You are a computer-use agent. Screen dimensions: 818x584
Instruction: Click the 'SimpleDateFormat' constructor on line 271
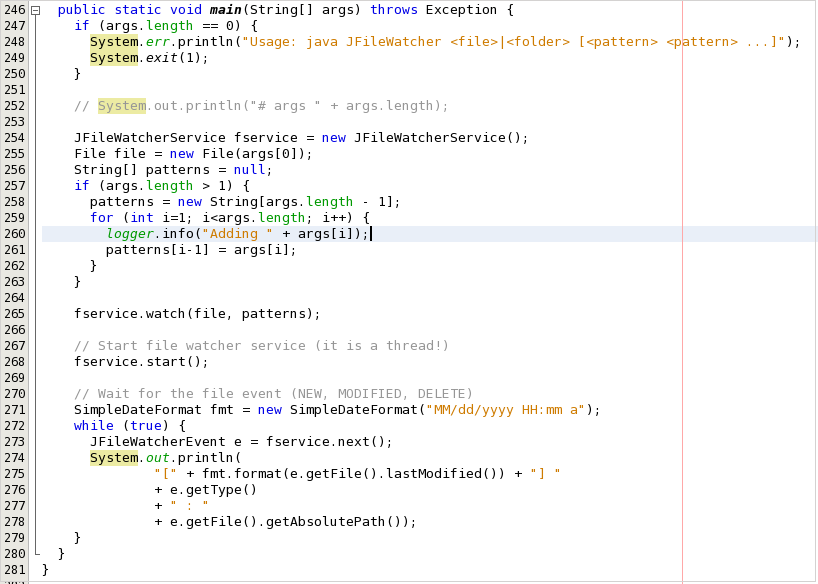pyautogui.click(x=354, y=410)
